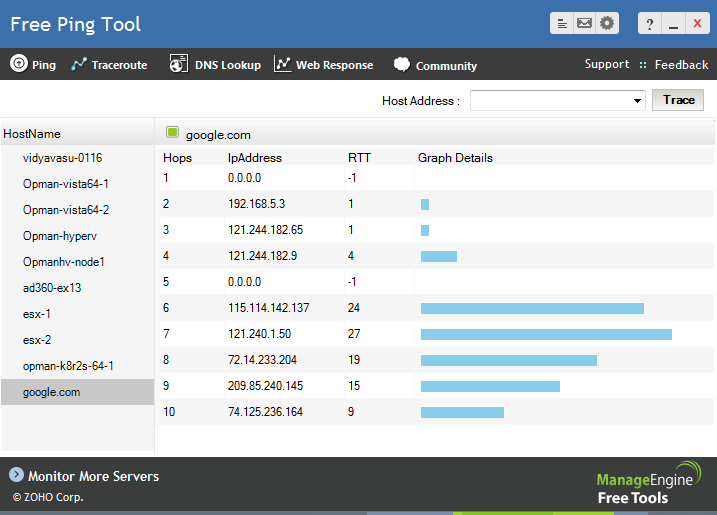Click the Web Response chart icon
The height and width of the screenshot is (515, 717).
point(282,64)
